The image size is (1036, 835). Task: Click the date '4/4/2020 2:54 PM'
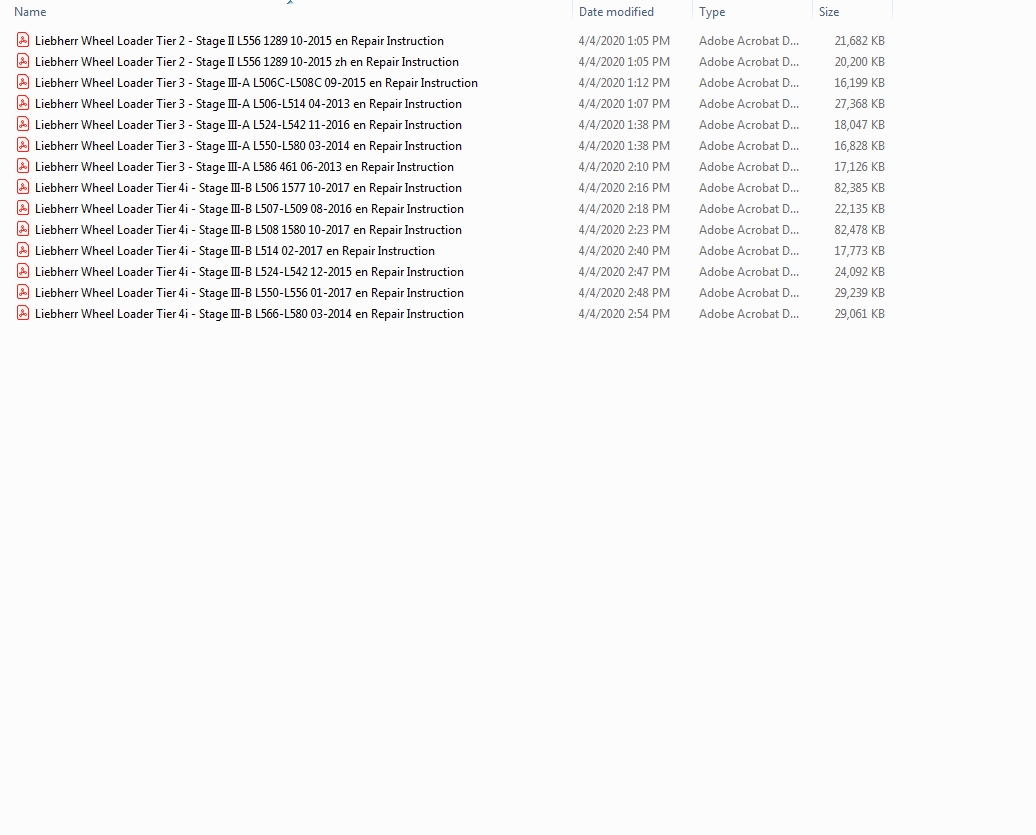click(624, 314)
